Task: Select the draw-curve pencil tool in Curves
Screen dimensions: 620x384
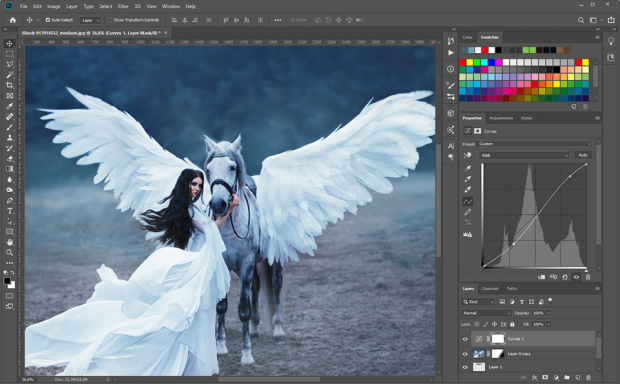Action: [467, 212]
